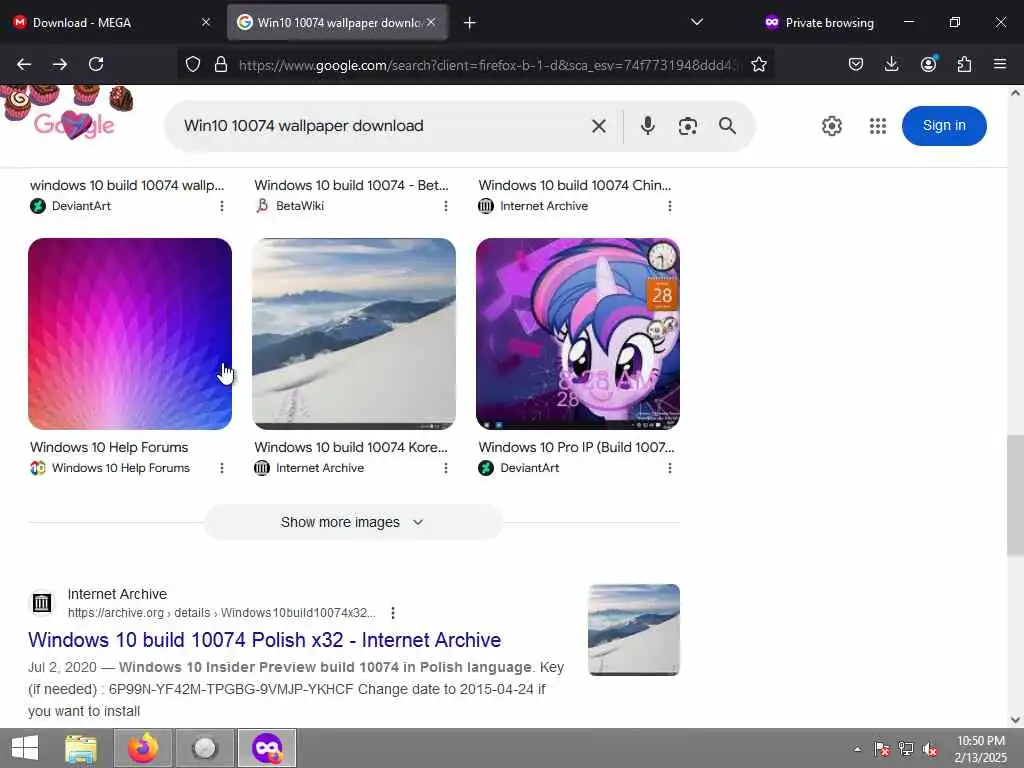
Task: Open the snowy mountain wallpaper image
Action: pyautogui.click(x=354, y=334)
